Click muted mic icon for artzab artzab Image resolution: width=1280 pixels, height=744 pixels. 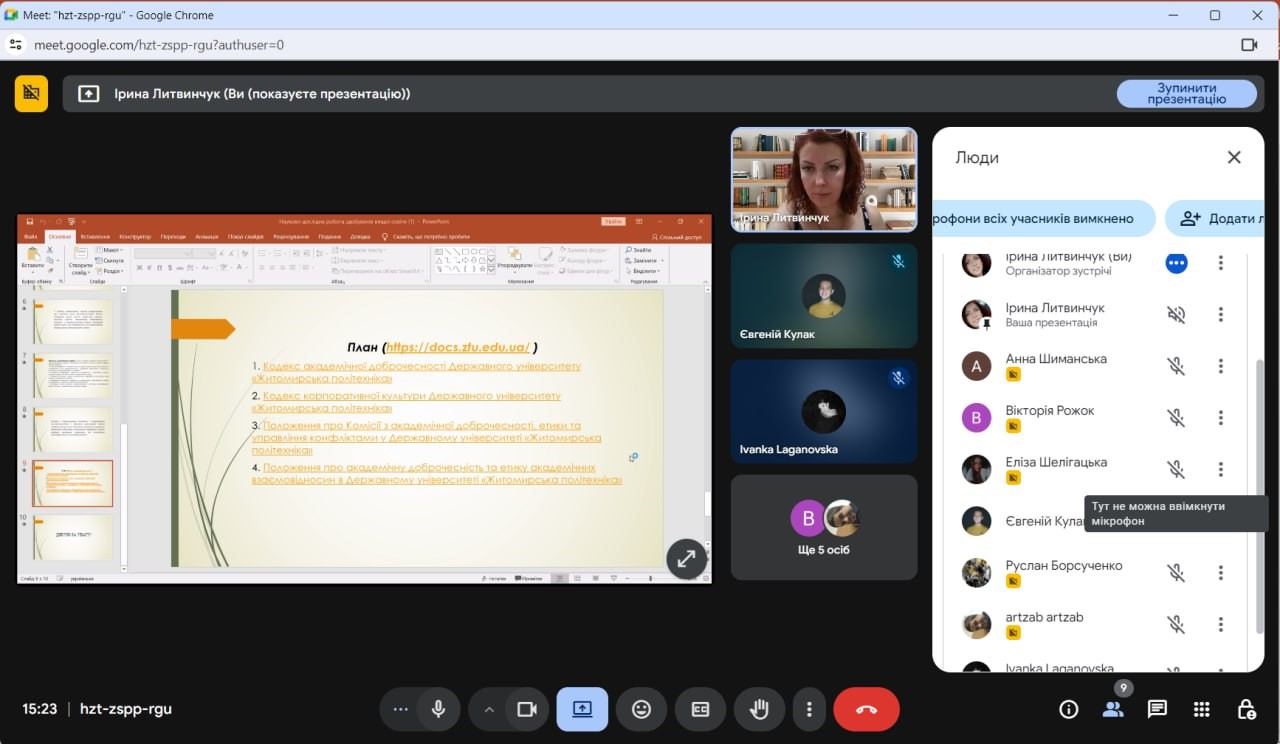point(1176,624)
